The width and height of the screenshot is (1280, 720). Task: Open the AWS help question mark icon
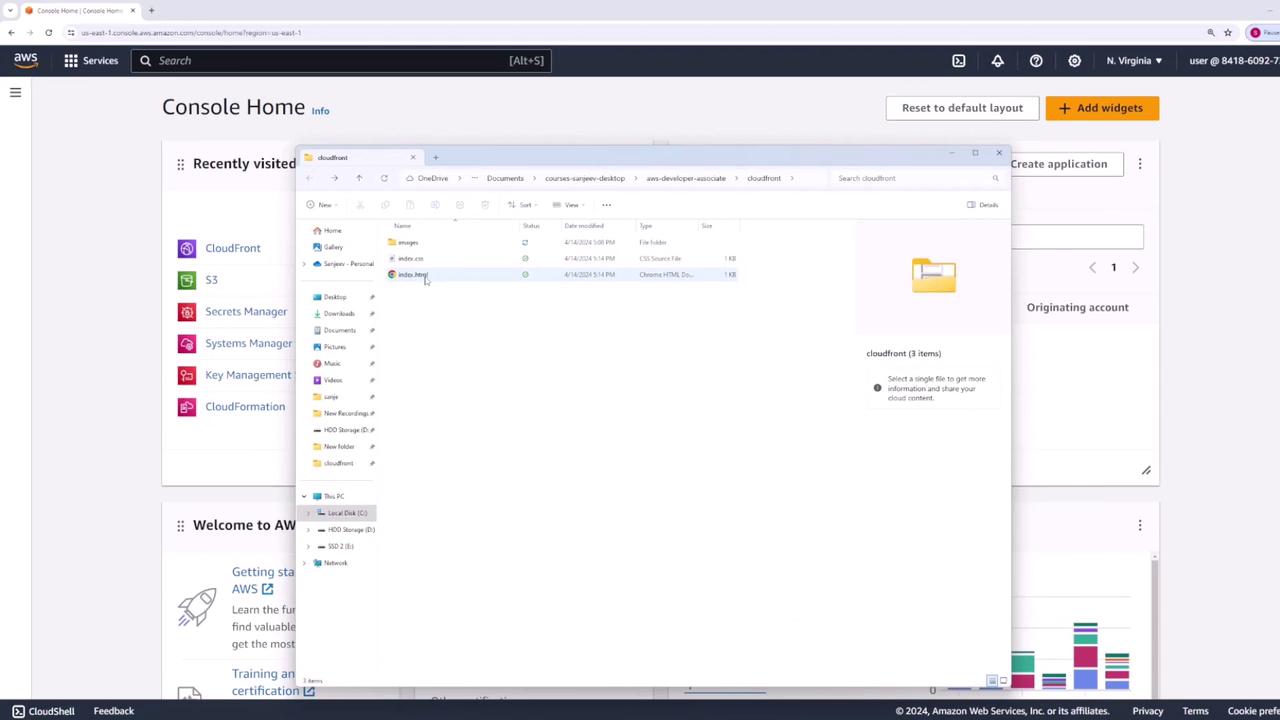pyautogui.click(x=1036, y=61)
